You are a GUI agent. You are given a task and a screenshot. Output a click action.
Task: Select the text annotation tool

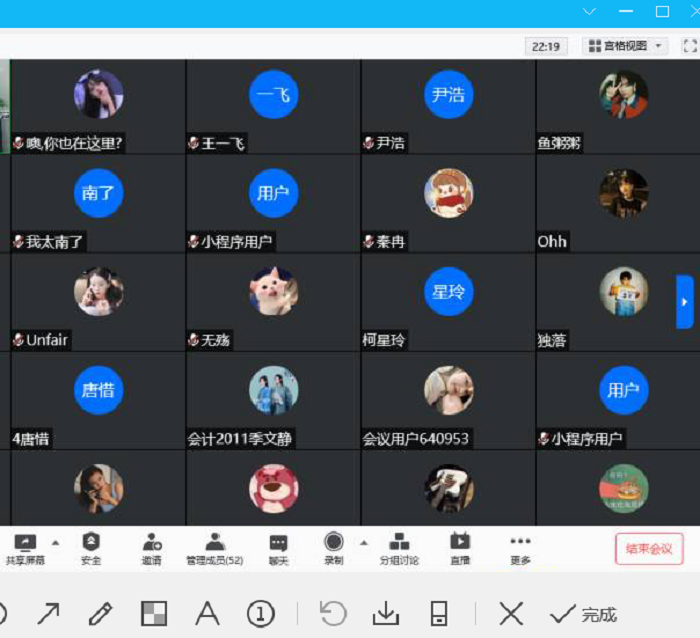pyautogui.click(x=207, y=613)
